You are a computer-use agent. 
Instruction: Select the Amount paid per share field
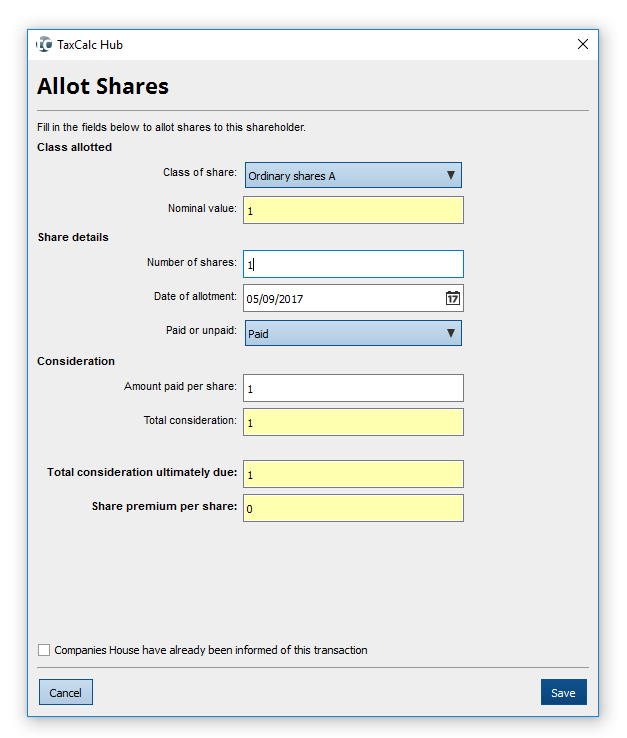coord(353,388)
